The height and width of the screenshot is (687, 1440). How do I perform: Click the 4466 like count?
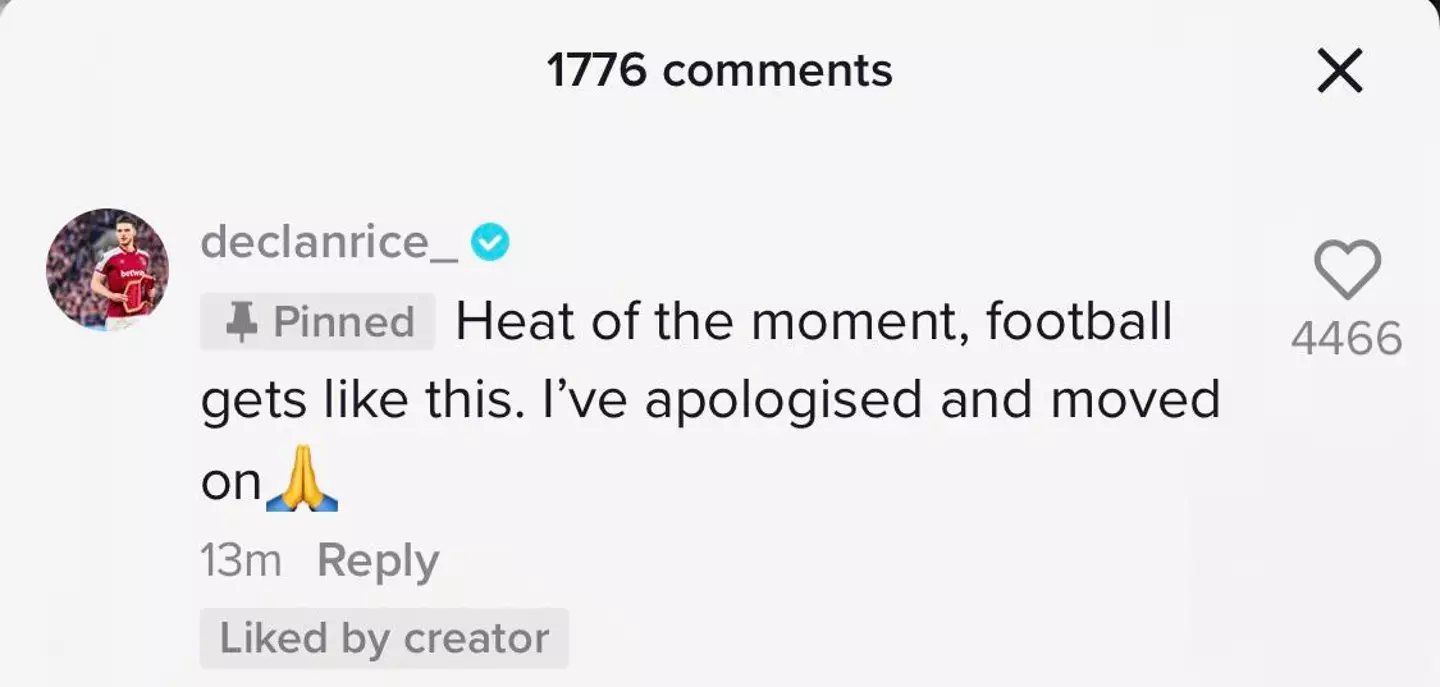click(1347, 340)
